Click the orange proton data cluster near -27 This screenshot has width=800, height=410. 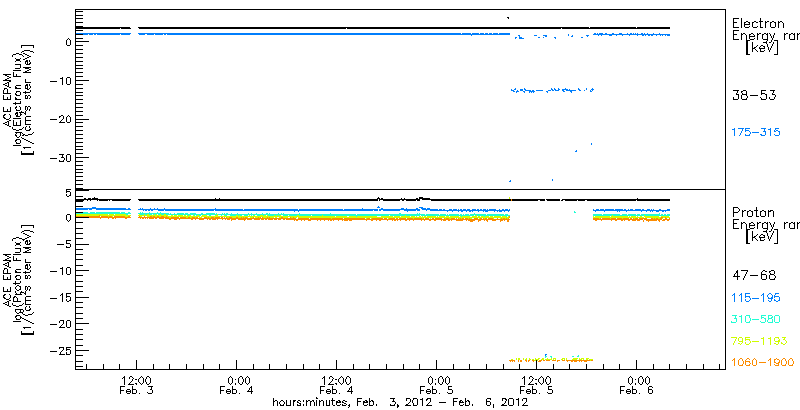[551, 359]
